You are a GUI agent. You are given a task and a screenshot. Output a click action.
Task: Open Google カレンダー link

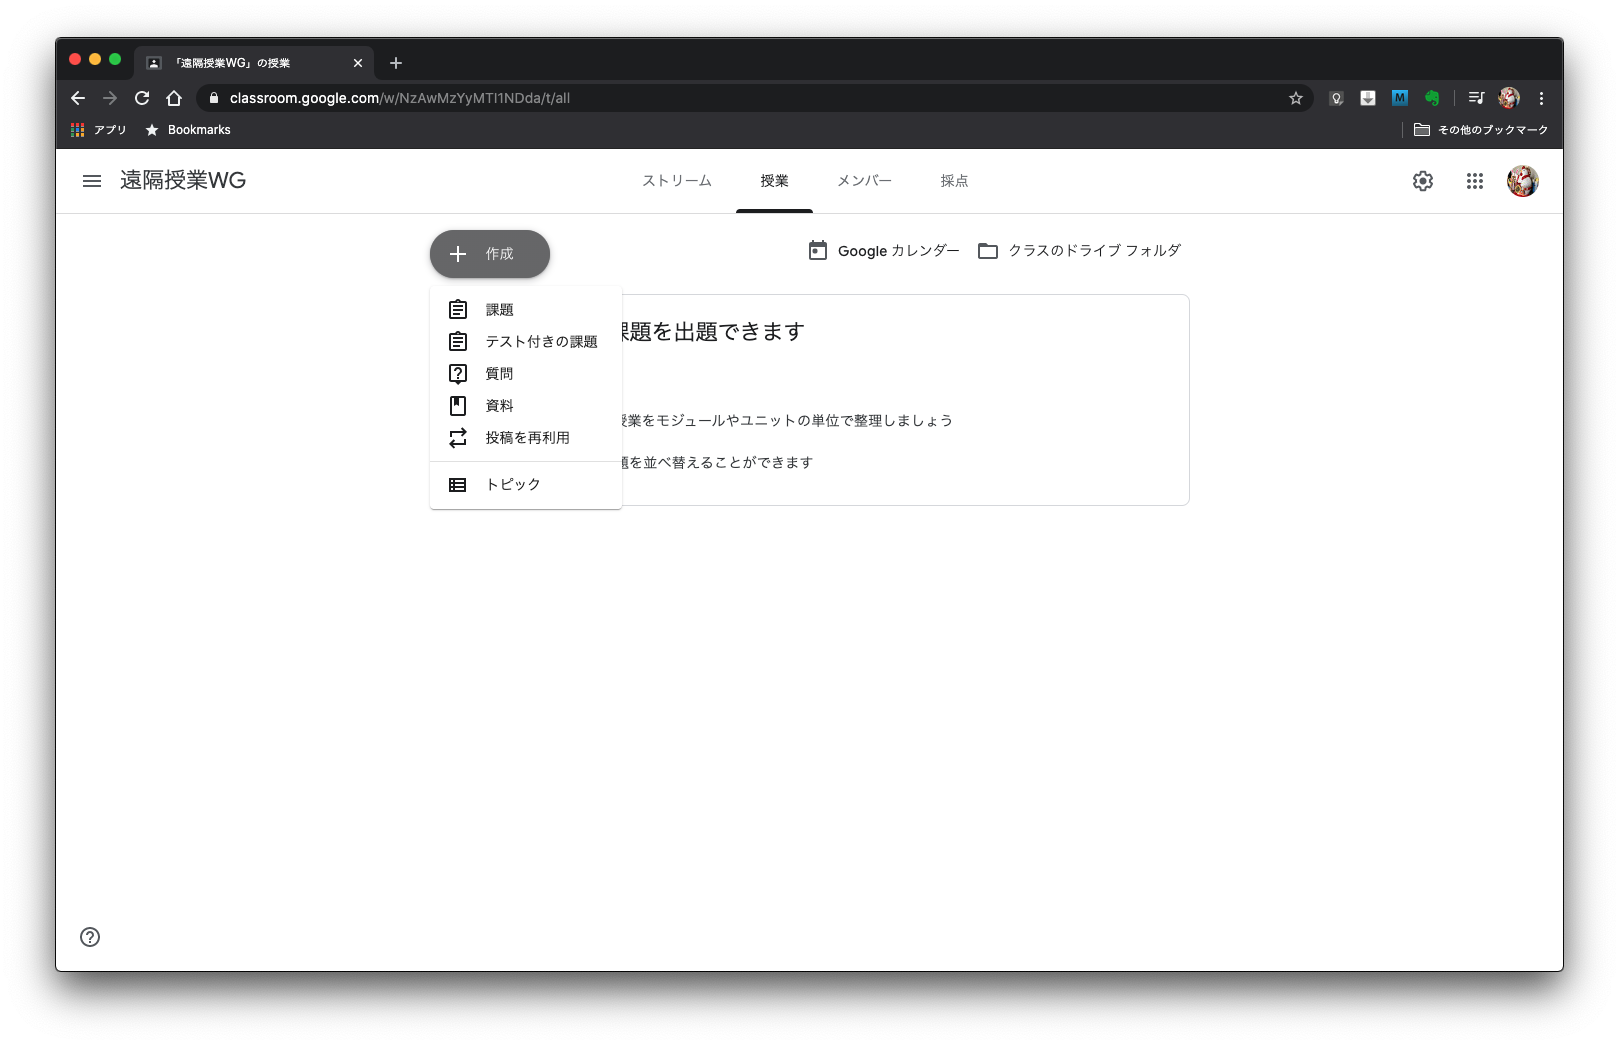point(884,251)
